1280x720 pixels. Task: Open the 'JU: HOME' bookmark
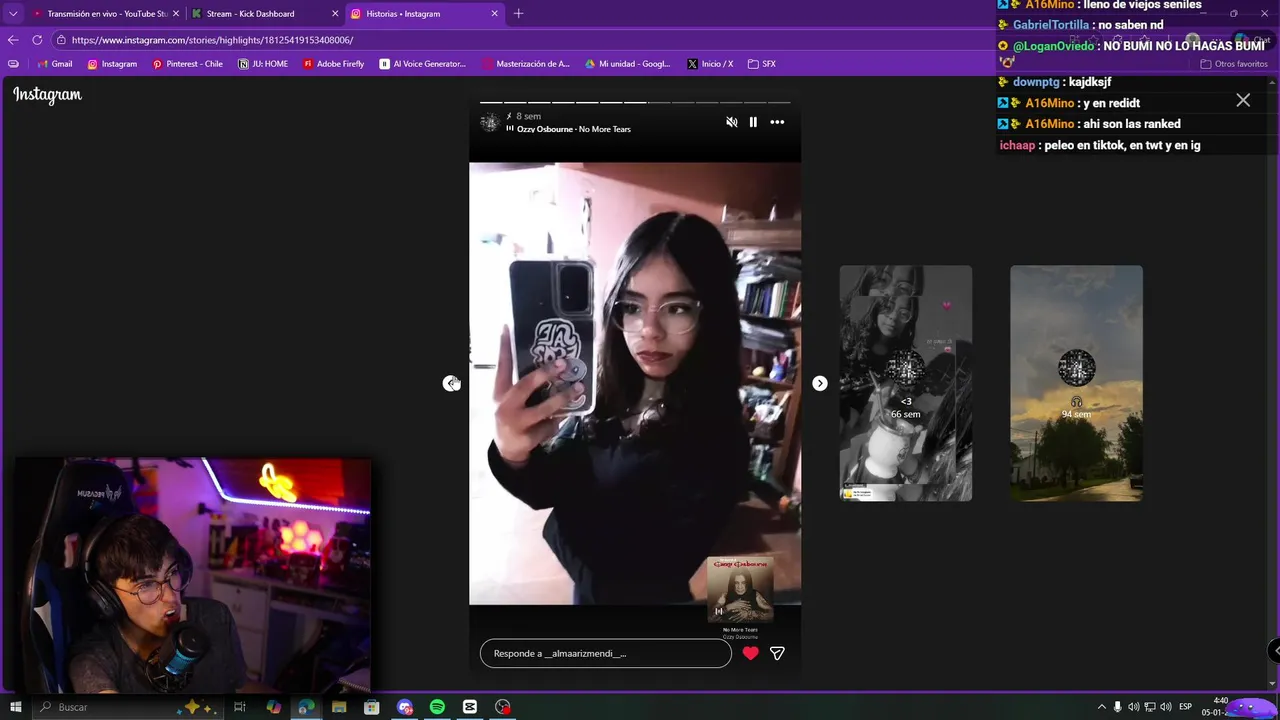(263, 64)
